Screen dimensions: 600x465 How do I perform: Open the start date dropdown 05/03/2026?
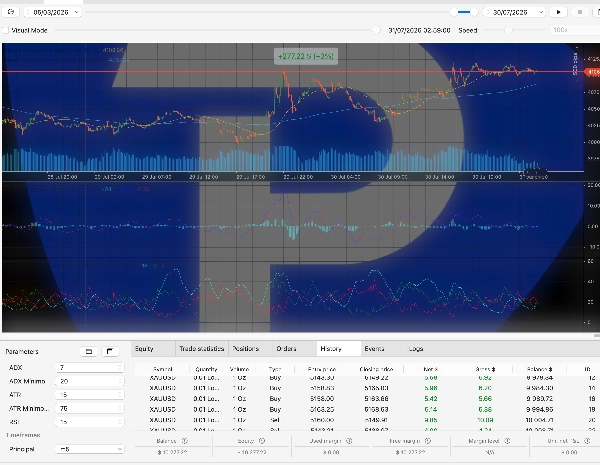[52, 12]
